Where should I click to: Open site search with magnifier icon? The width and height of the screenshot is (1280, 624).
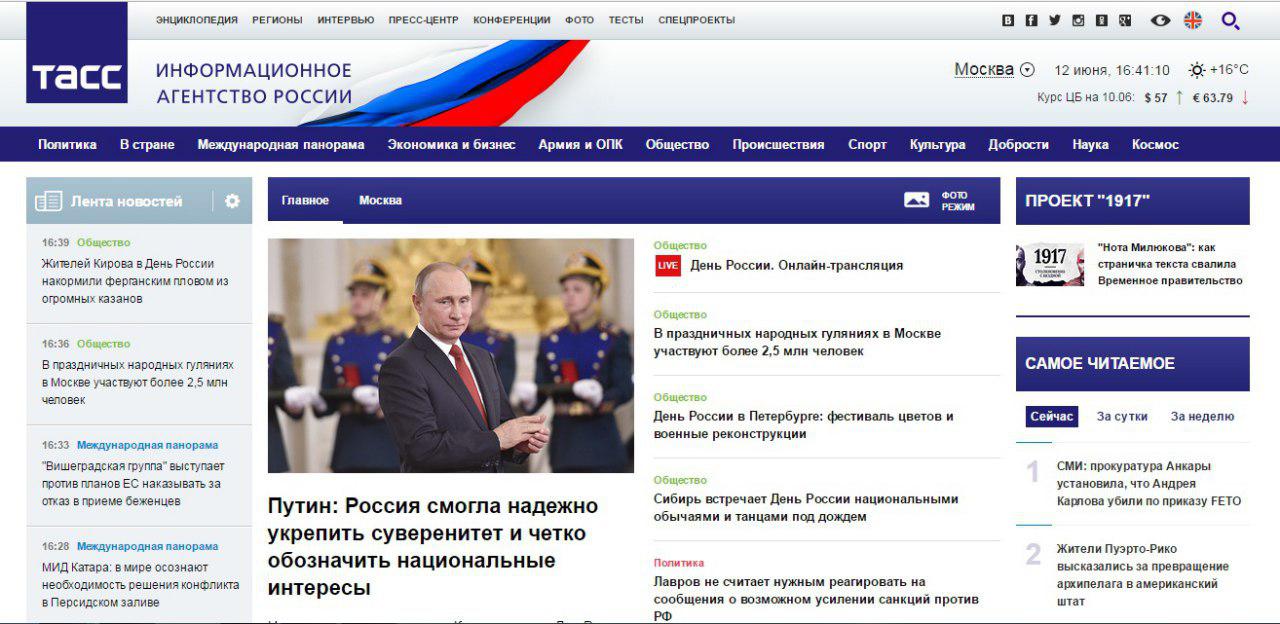click(x=1230, y=20)
